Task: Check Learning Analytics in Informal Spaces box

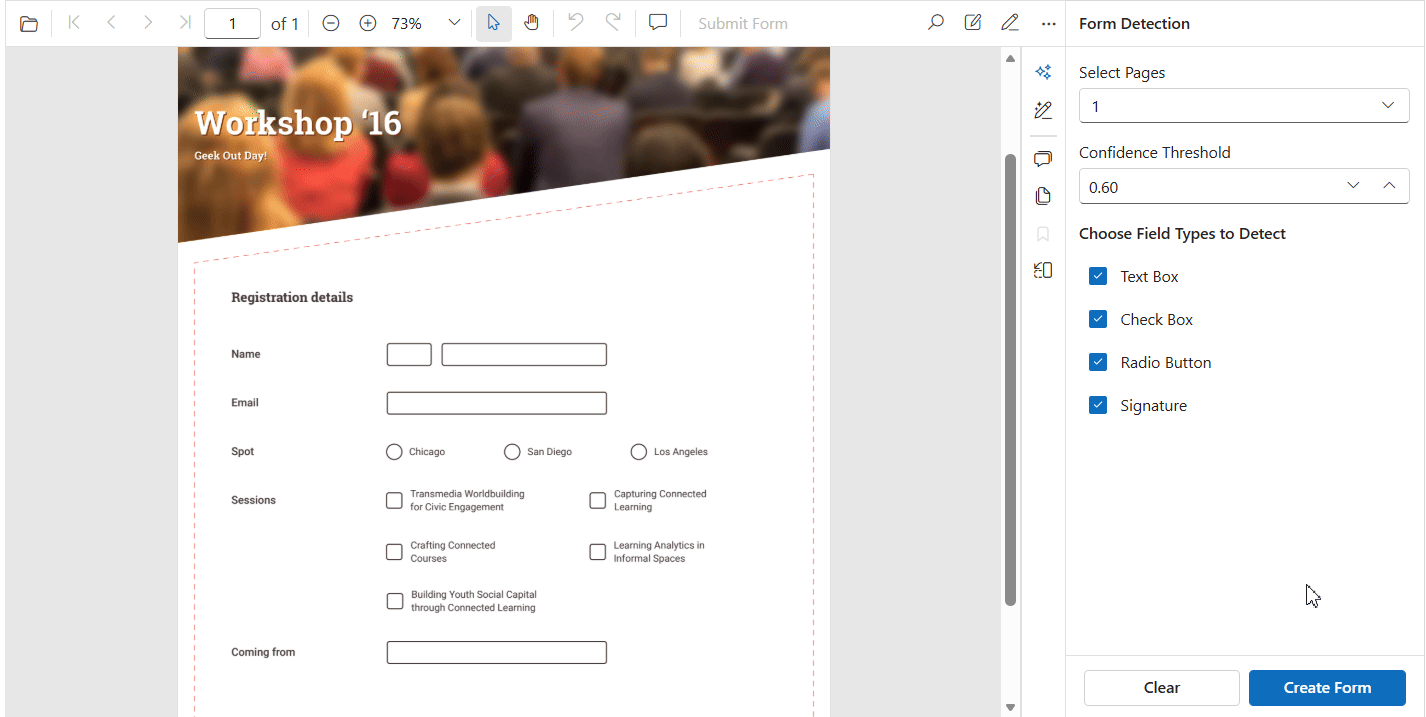Action: (x=598, y=552)
